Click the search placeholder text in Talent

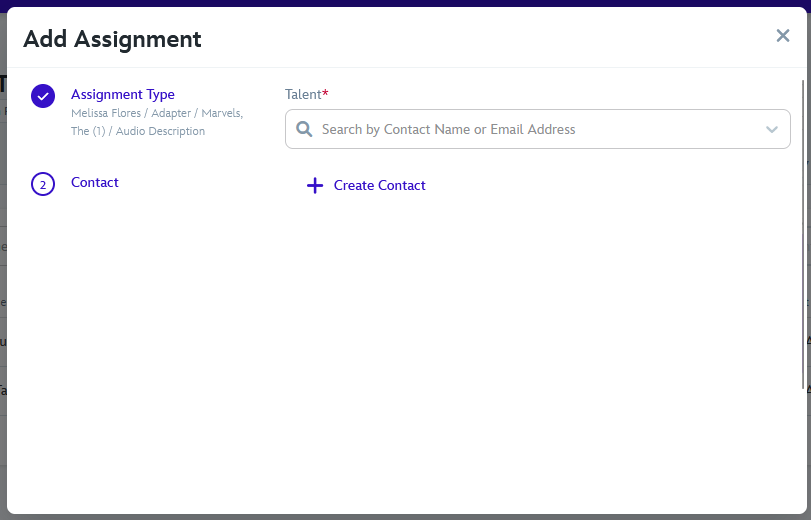click(x=448, y=129)
